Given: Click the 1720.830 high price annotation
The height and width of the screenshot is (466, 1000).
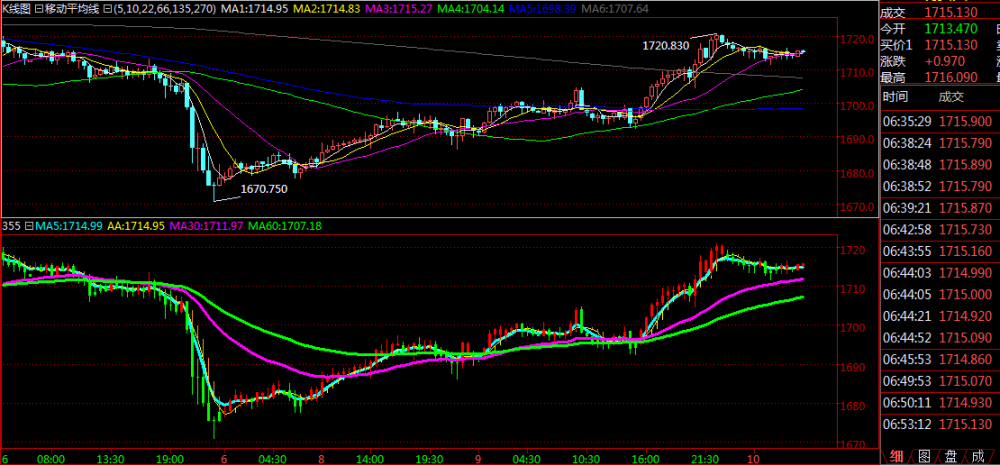Looking at the screenshot, I should click(666, 46).
